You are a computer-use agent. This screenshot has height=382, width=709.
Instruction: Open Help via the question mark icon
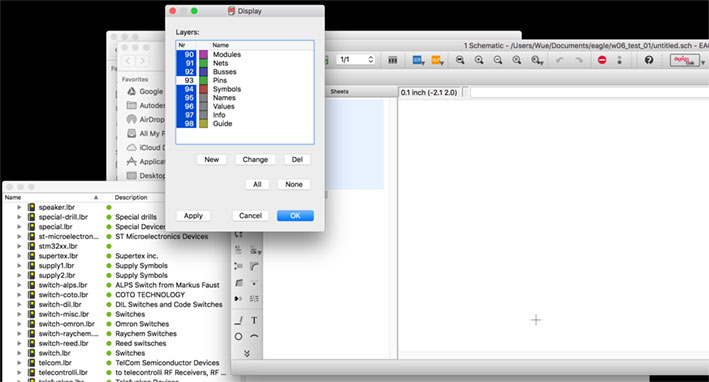pyautogui.click(x=649, y=60)
